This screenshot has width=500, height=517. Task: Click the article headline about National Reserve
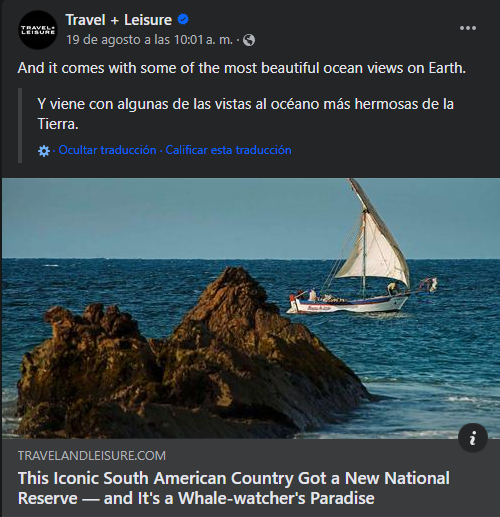click(233, 488)
